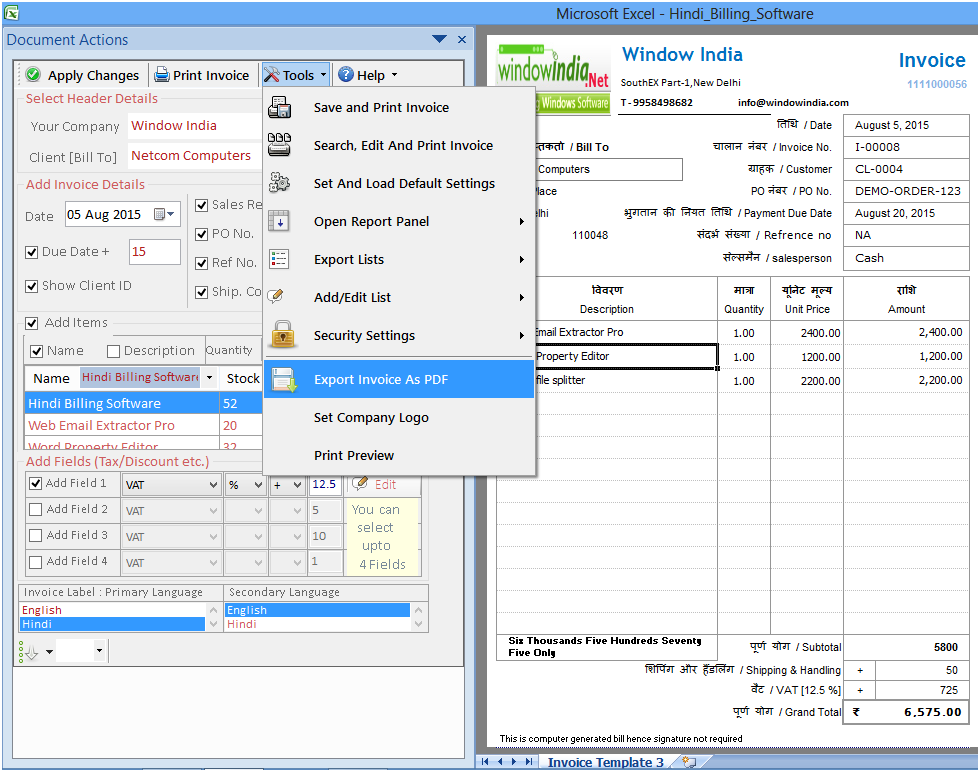Enable the Add Field 2 checkbox

pyautogui.click(x=36, y=509)
